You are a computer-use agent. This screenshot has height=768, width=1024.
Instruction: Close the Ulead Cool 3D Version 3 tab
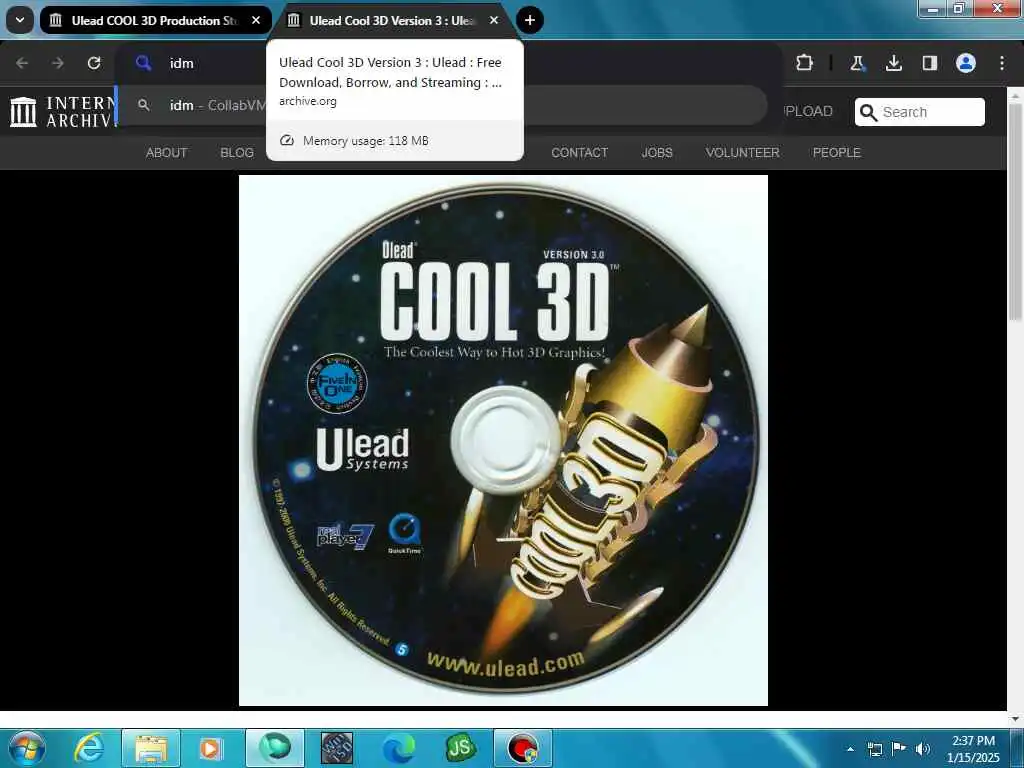pos(494,20)
